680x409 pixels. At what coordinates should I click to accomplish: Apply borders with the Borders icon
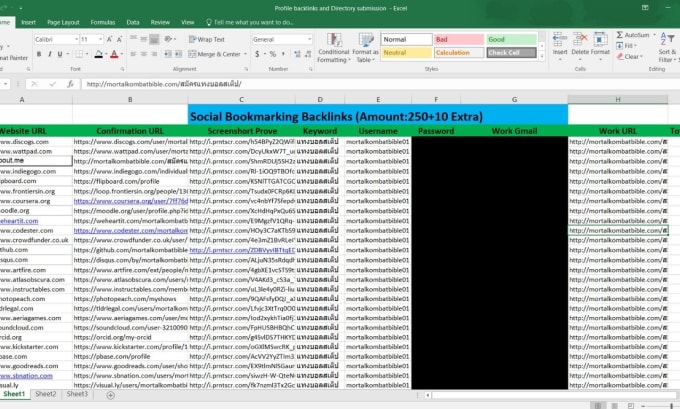coord(79,54)
